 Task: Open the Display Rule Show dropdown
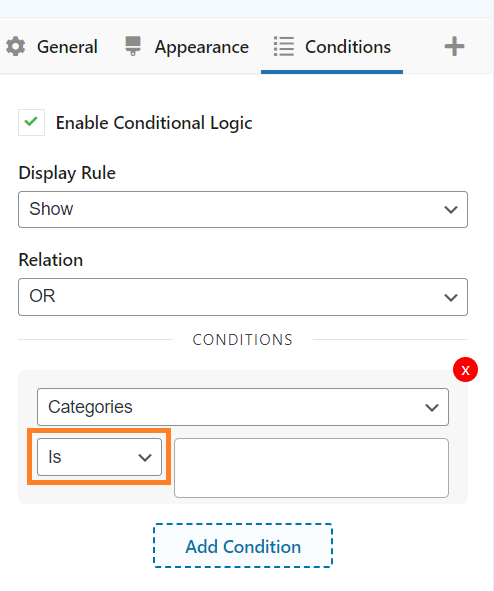point(243,210)
